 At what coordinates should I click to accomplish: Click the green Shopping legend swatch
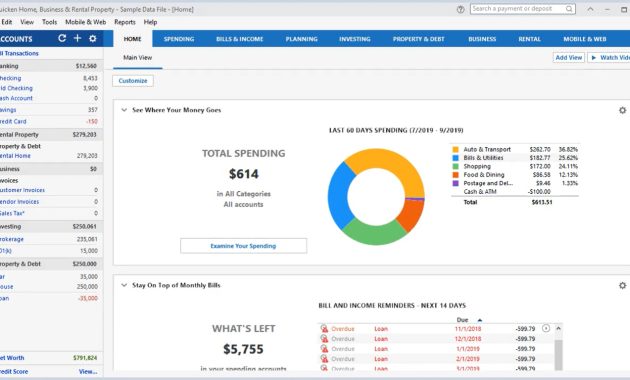pyautogui.click(x=455, y=166)
